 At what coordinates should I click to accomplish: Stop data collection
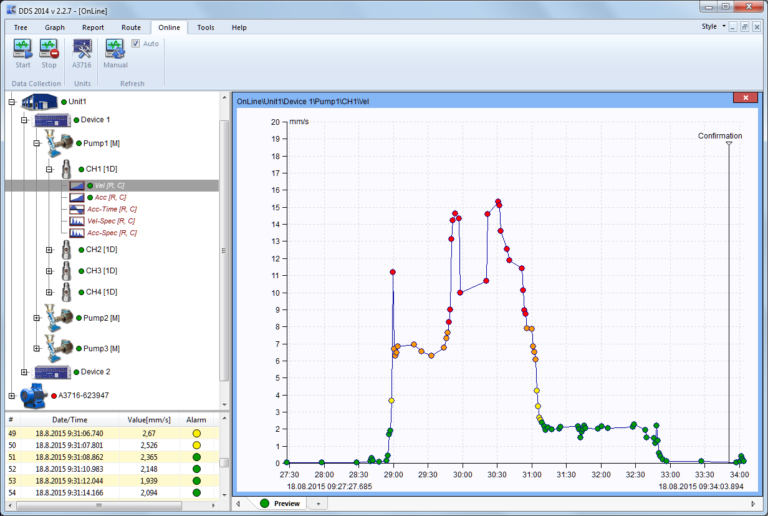coord(49,49)
